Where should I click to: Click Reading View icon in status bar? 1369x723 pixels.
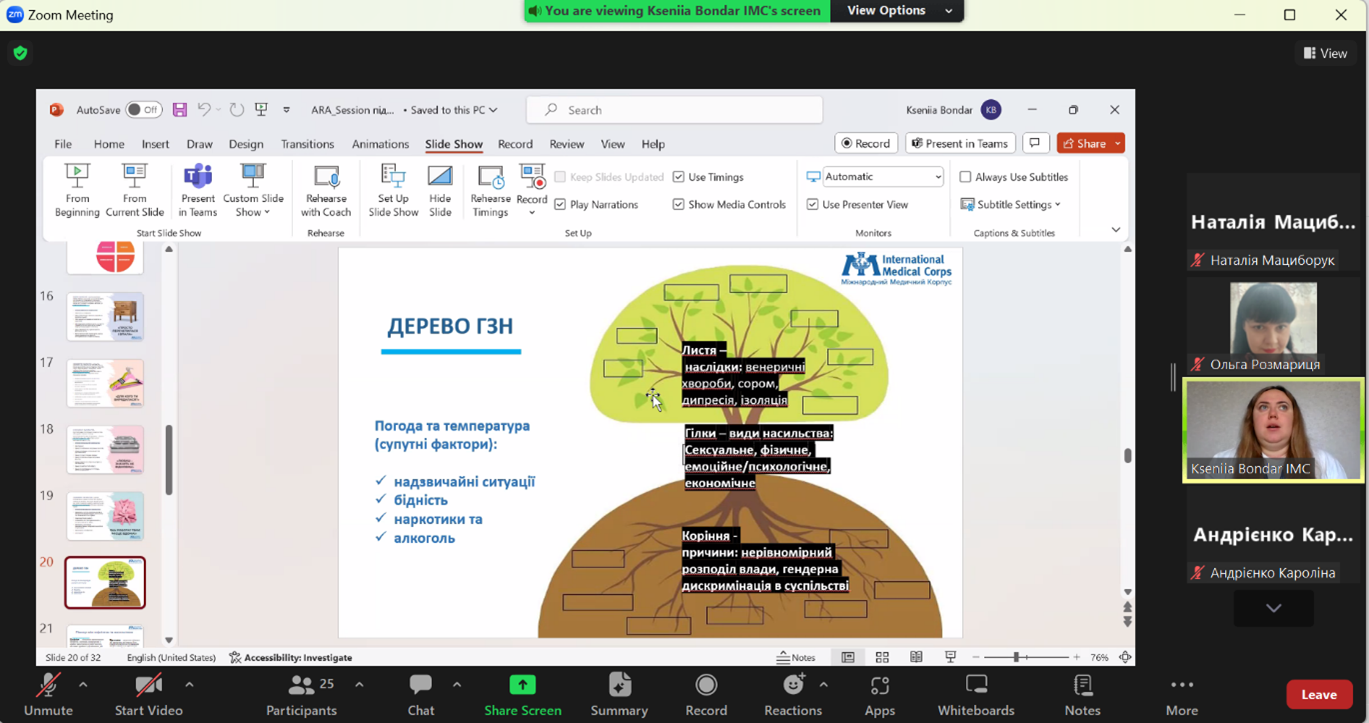(x=916, y=657)
